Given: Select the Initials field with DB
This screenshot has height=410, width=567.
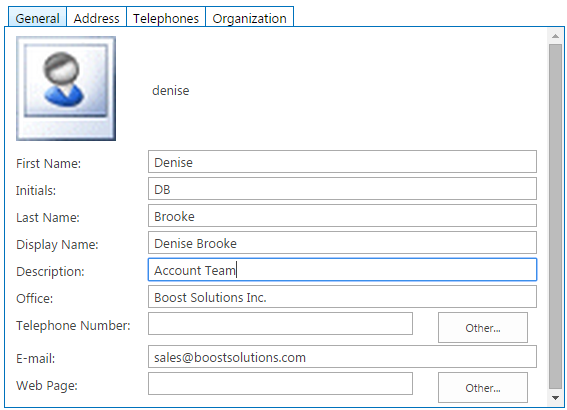Looking at the screenshot, I should click(342, 189).
